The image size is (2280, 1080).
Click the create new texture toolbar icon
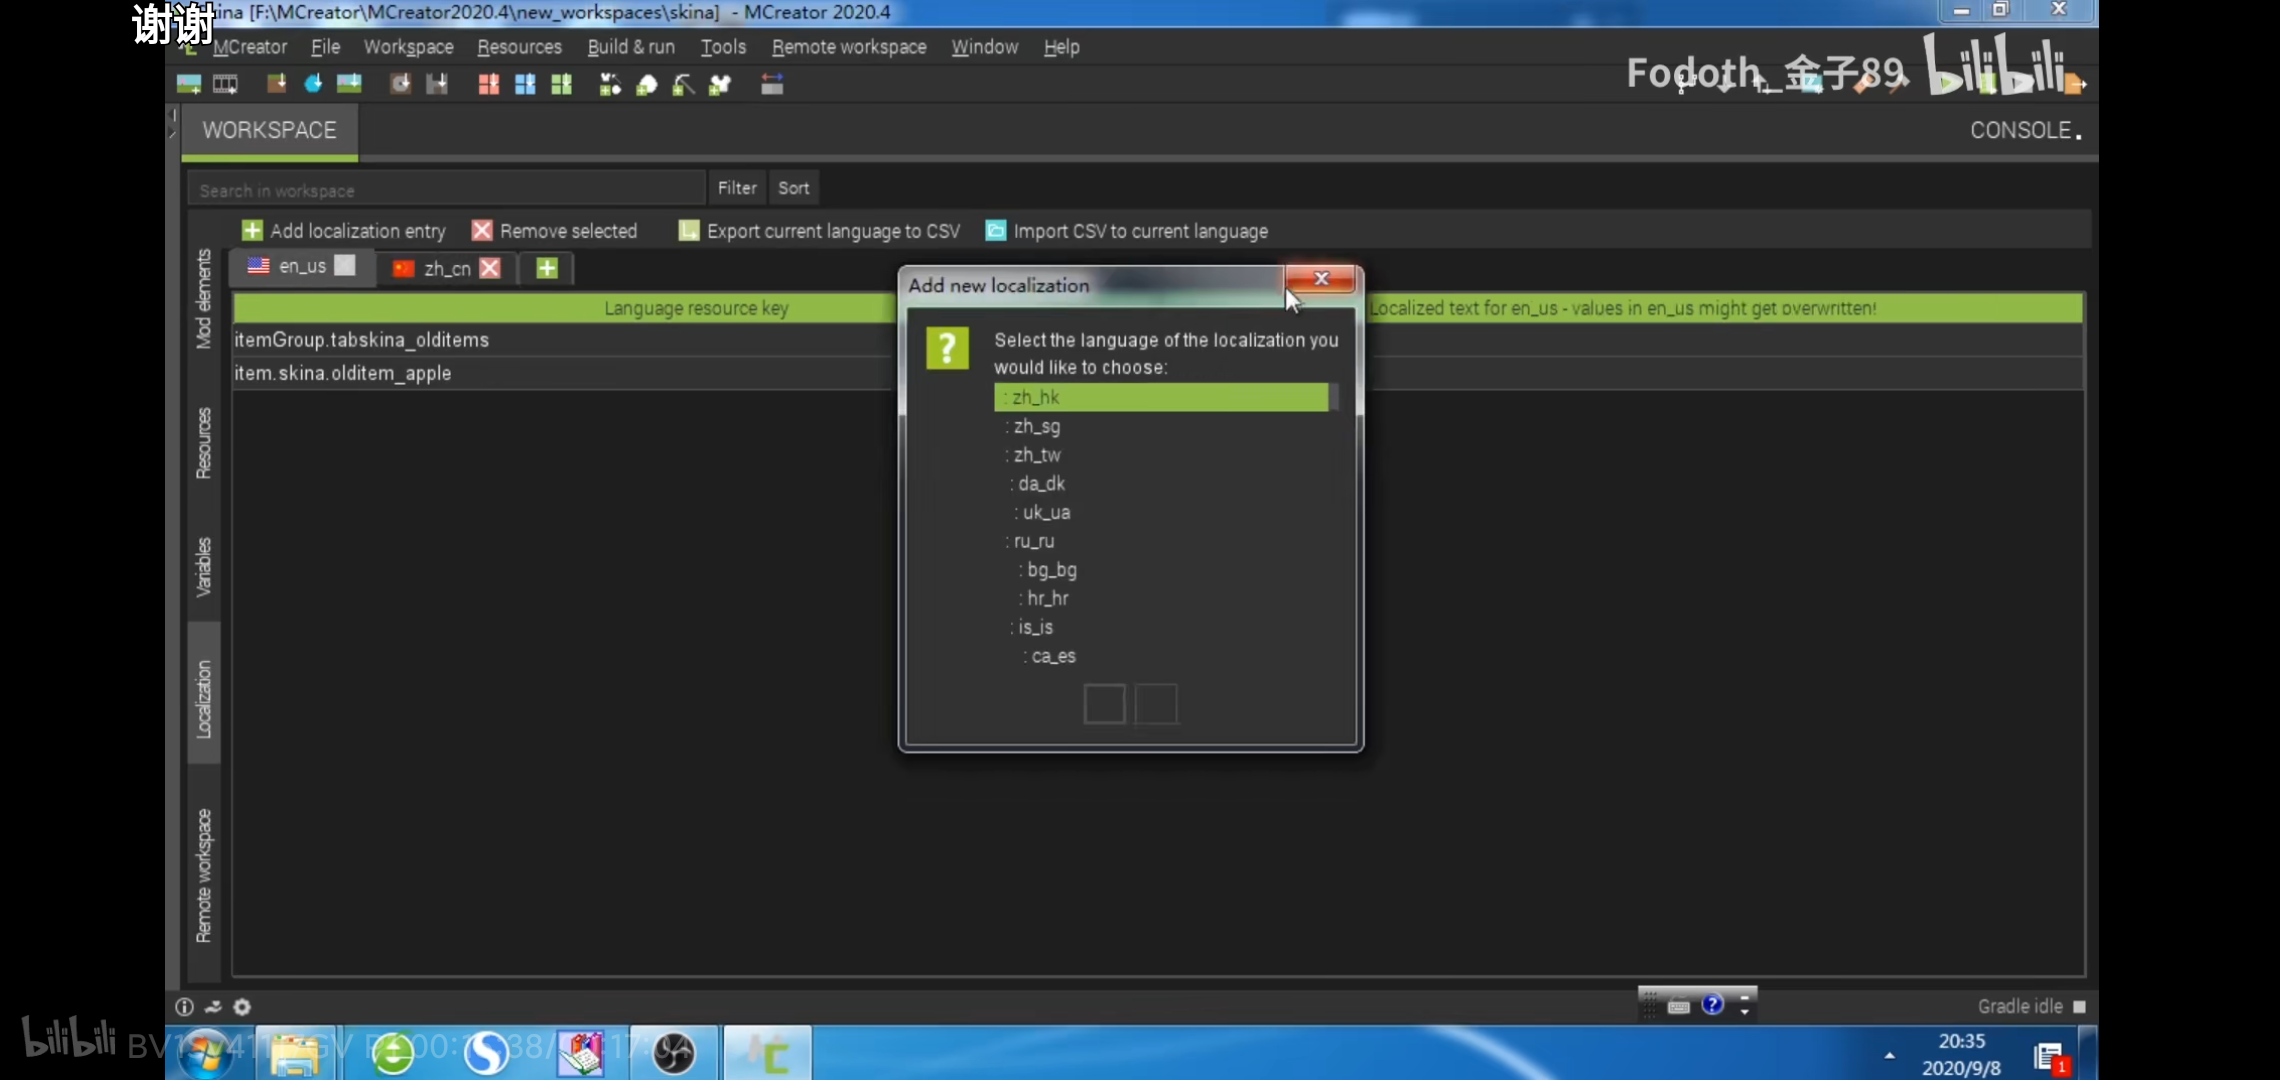[x=188, y=85]
